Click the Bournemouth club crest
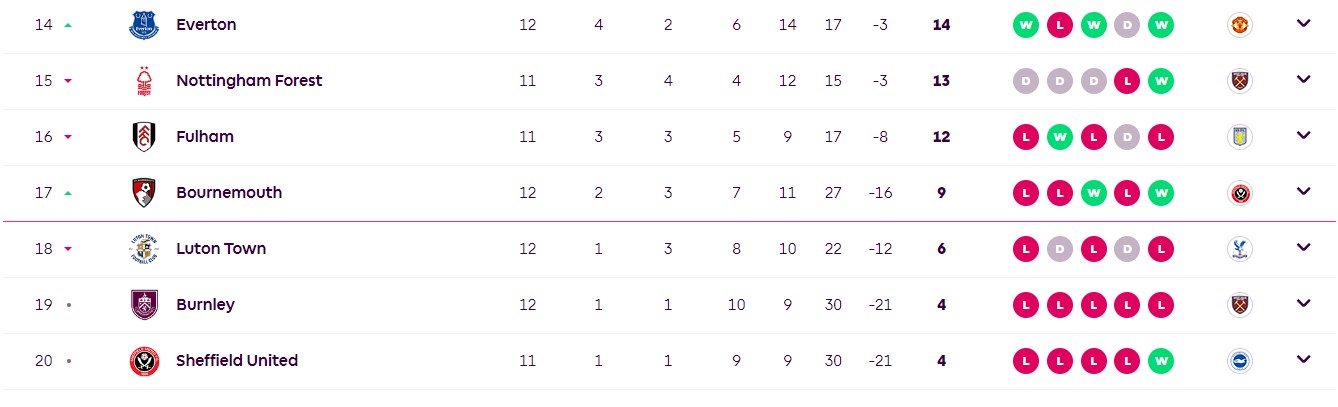1338x407 pixels. pos(144,193)
